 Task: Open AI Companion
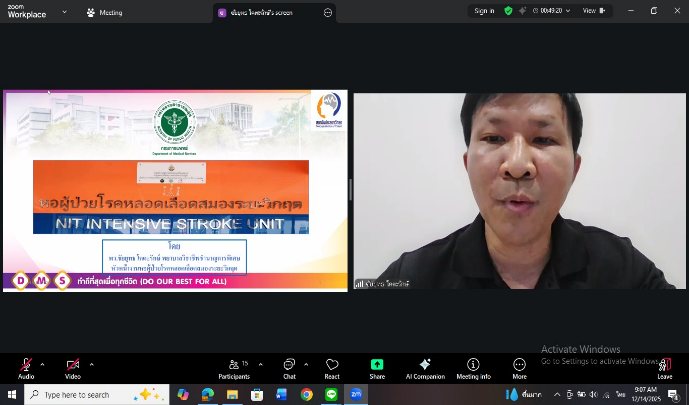(425, 369)
